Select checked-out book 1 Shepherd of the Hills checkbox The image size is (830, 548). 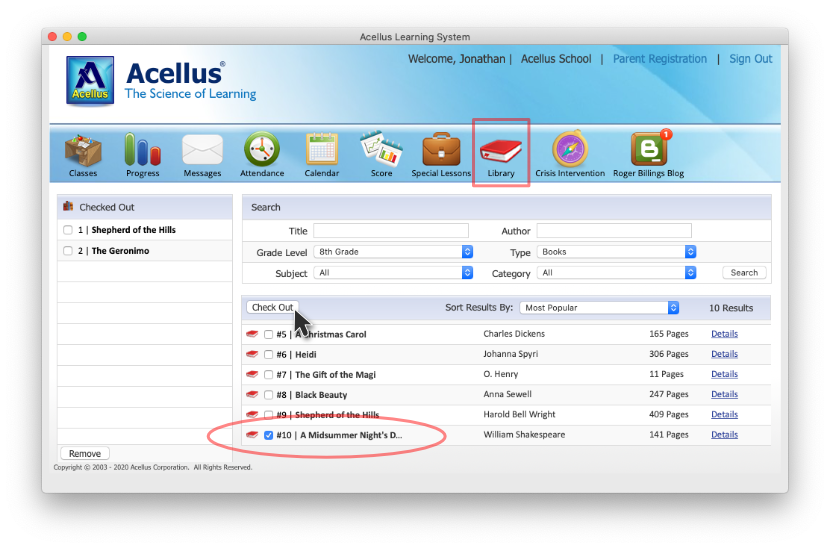68,230
